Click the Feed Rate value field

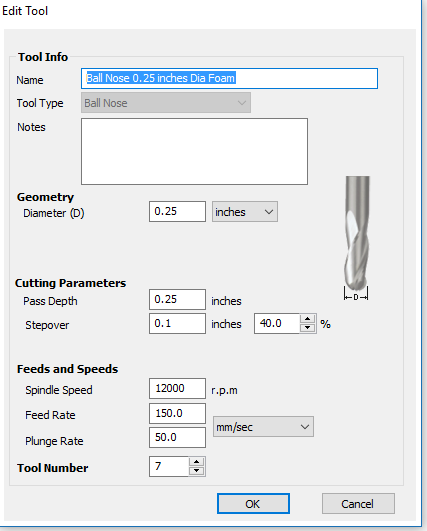click(x=177, y=413)
